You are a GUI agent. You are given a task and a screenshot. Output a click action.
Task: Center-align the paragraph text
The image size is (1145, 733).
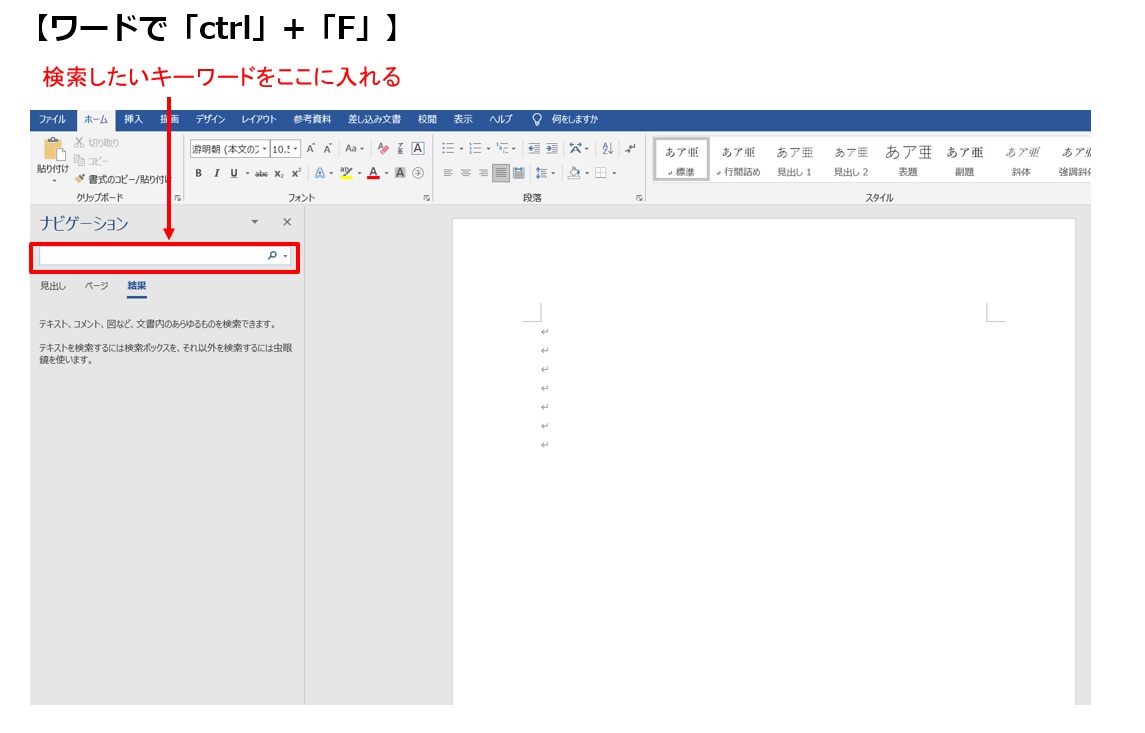(465, 173)
